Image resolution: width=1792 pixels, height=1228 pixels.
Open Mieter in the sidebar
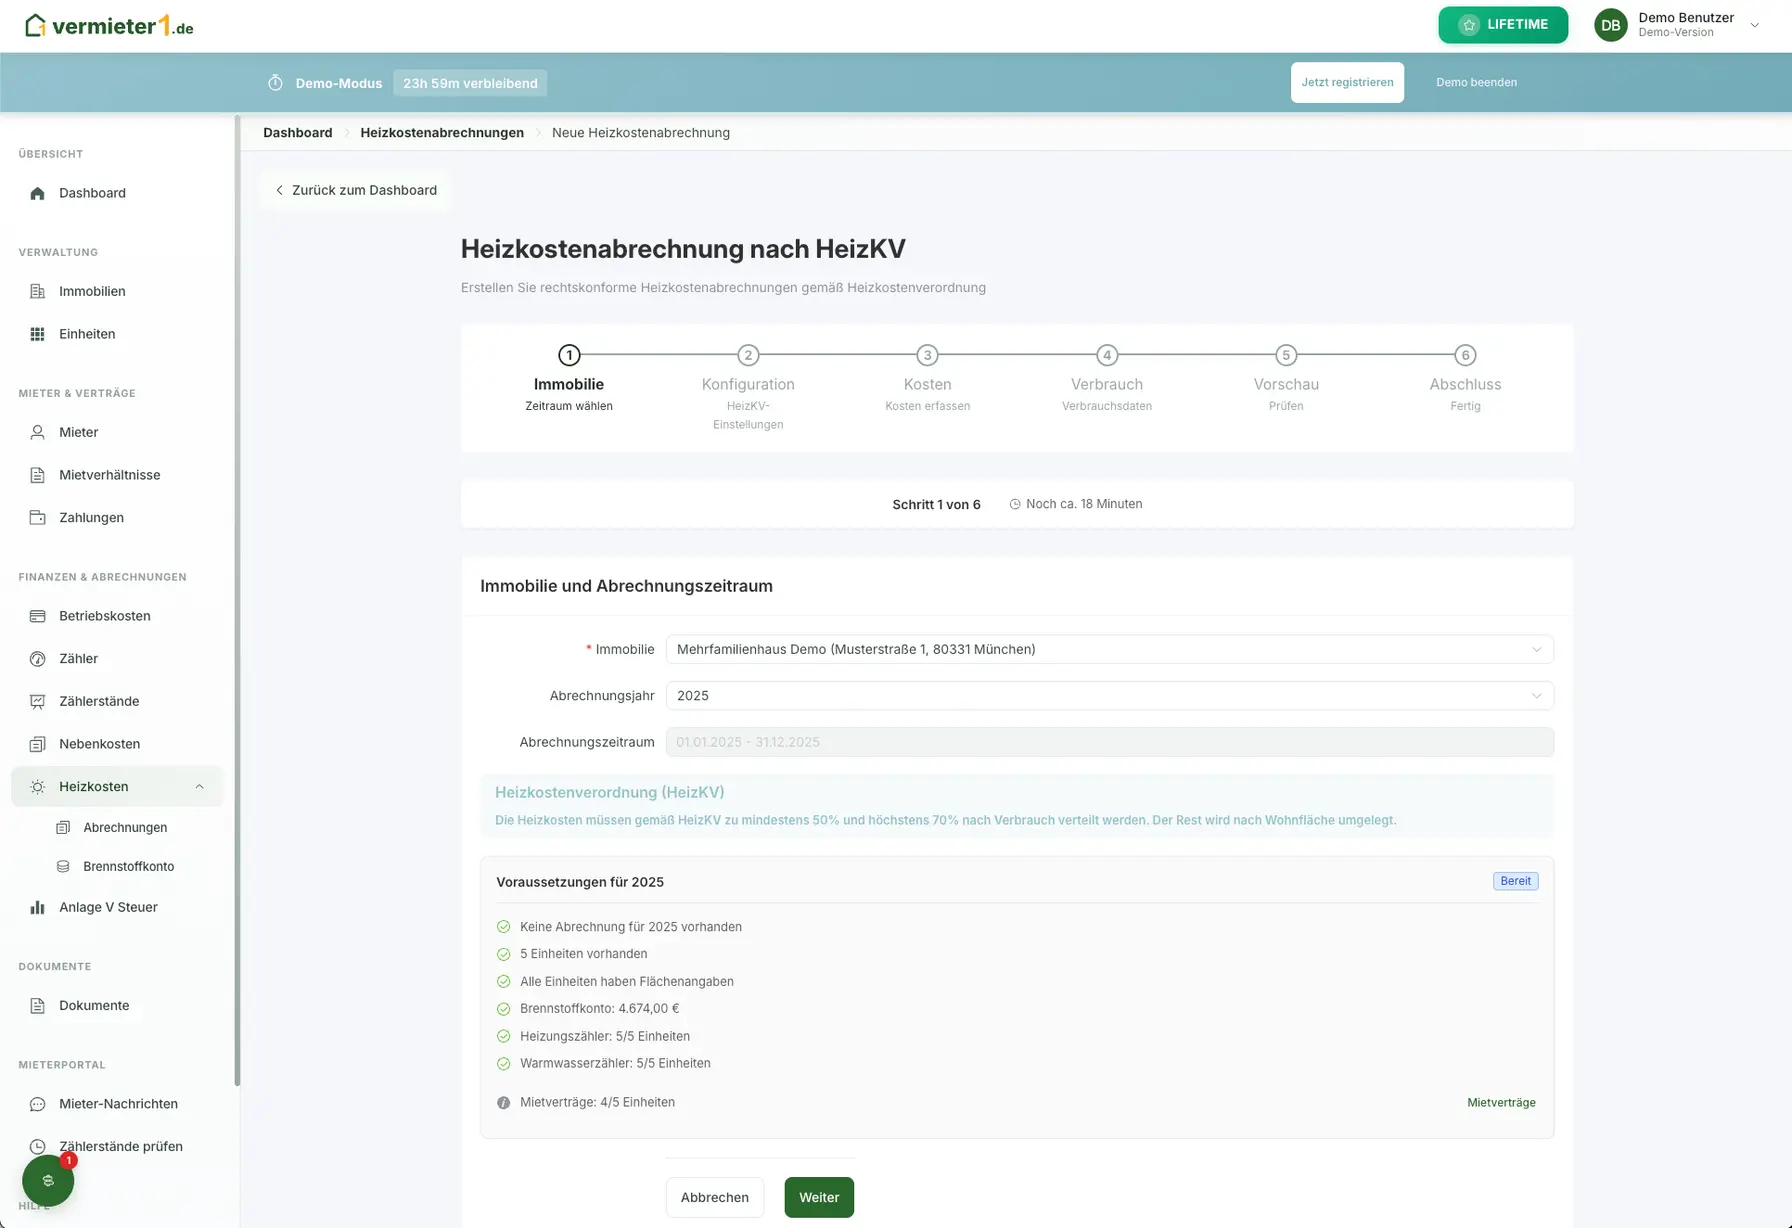117,432
